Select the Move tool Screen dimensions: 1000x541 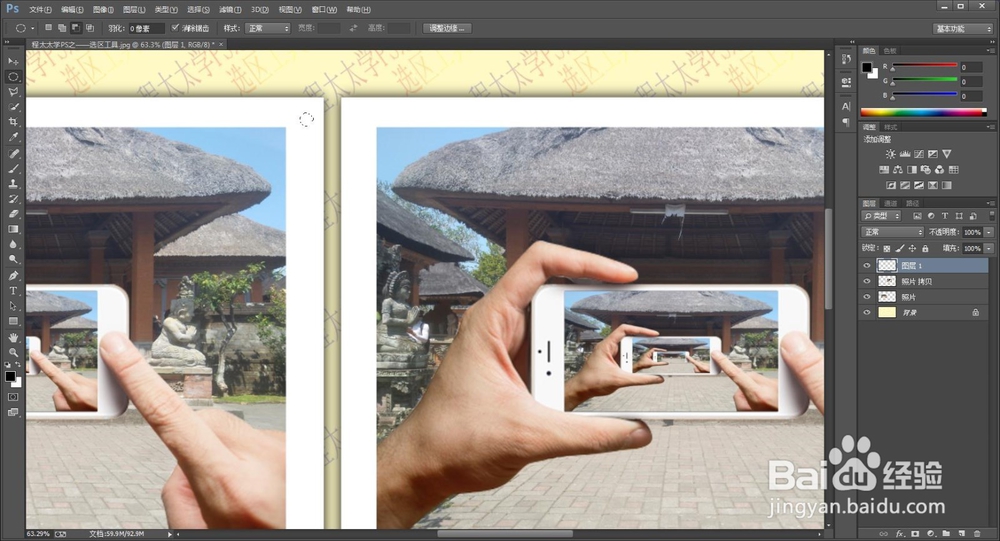click(13, 61)
